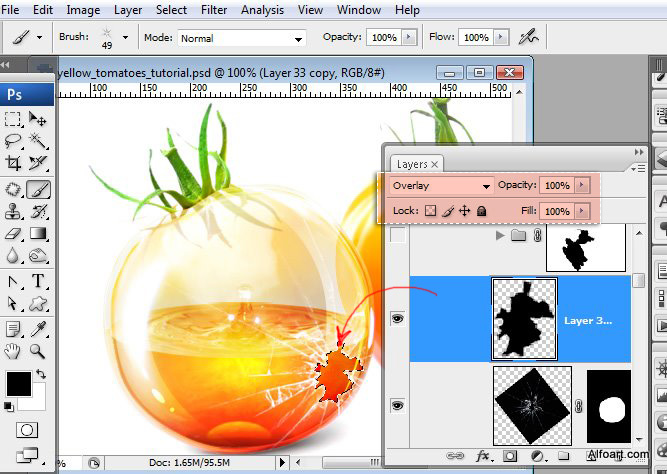This screenshot has height=474, width=667.
Task: Open the brush Mode dropdown
Action: [x=240, y=38]
